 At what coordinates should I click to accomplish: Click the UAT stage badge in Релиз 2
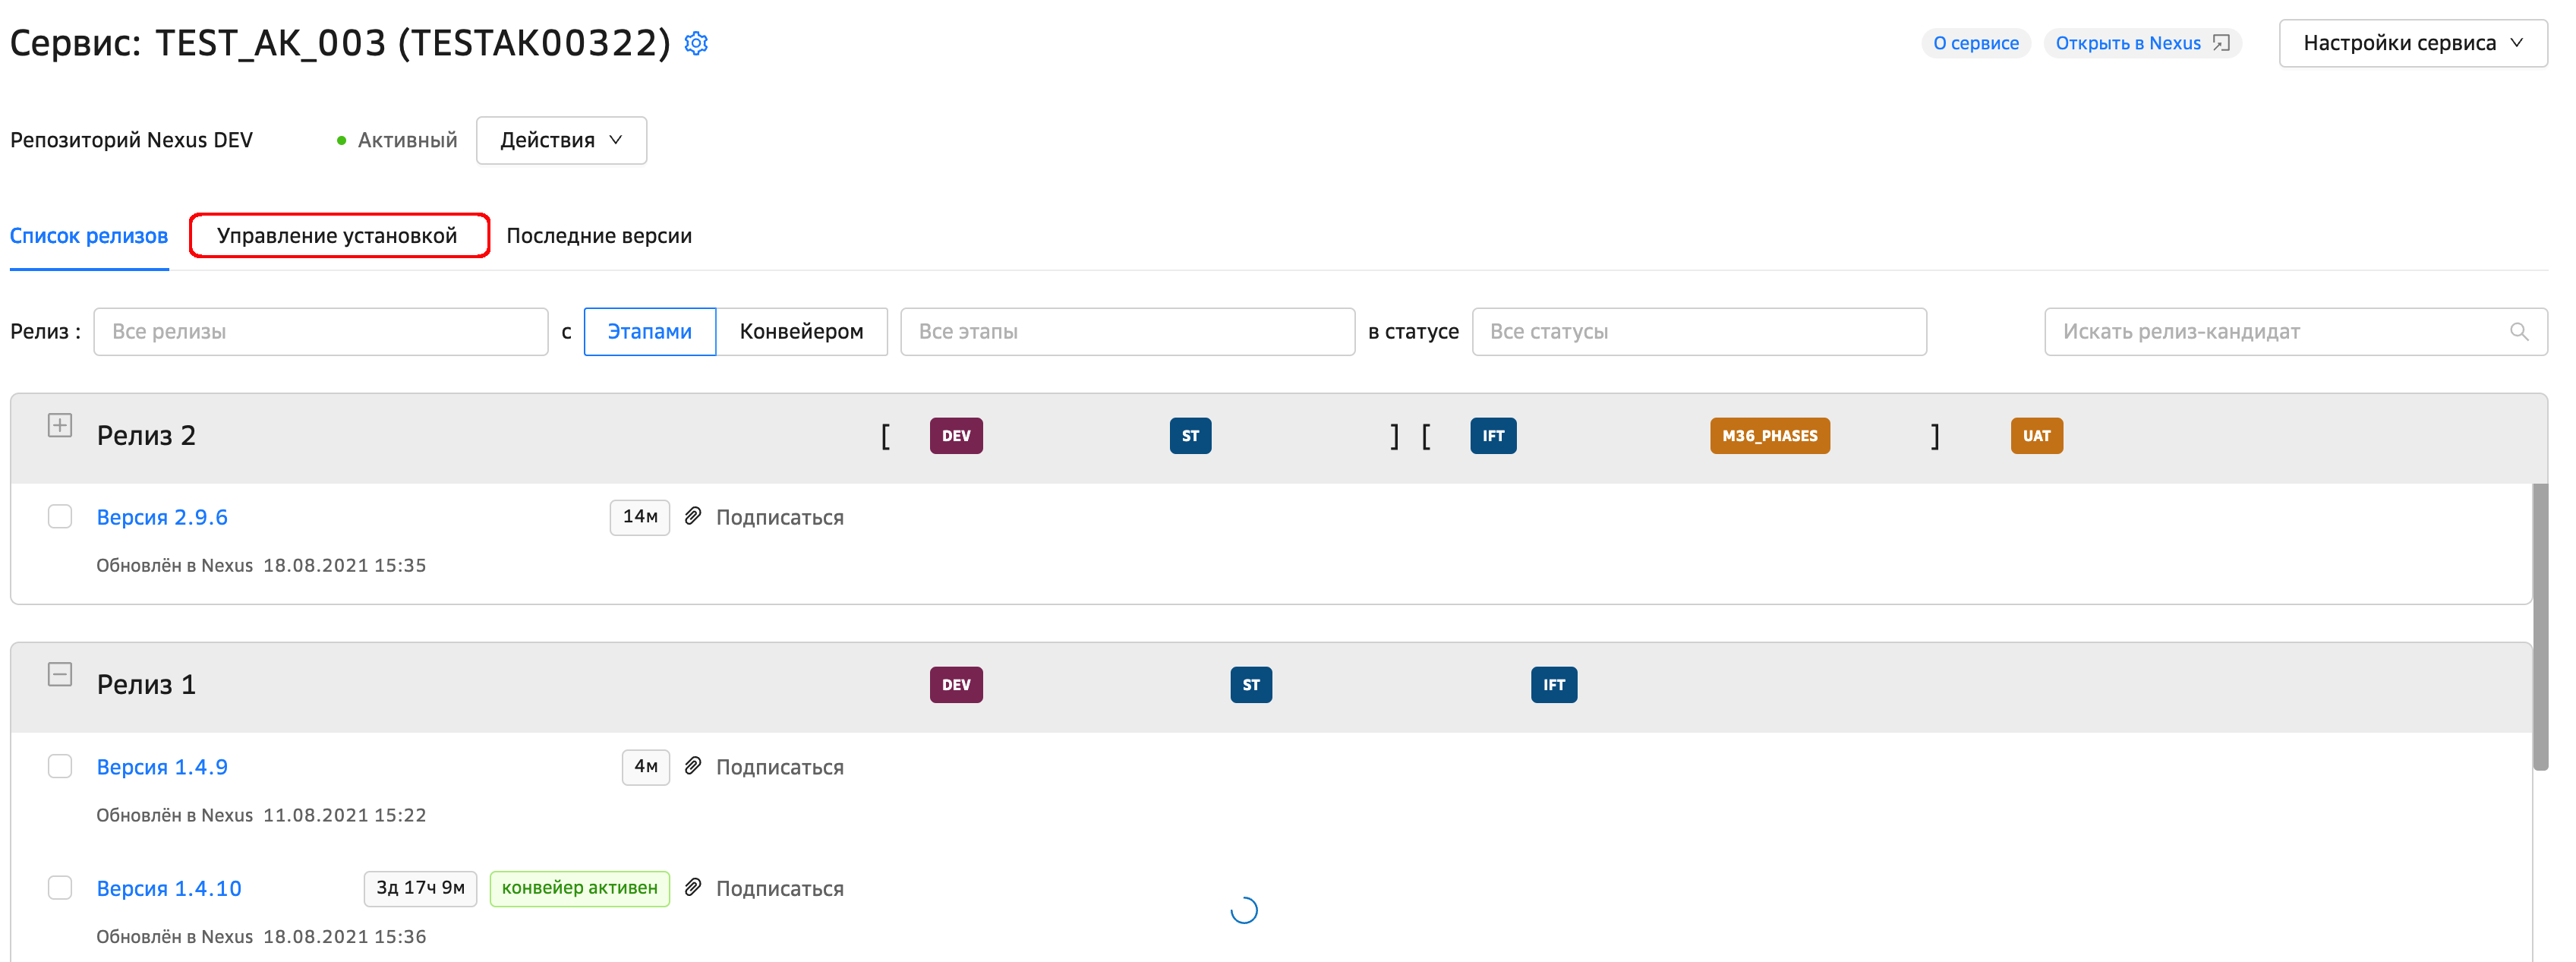point(2036,436)
